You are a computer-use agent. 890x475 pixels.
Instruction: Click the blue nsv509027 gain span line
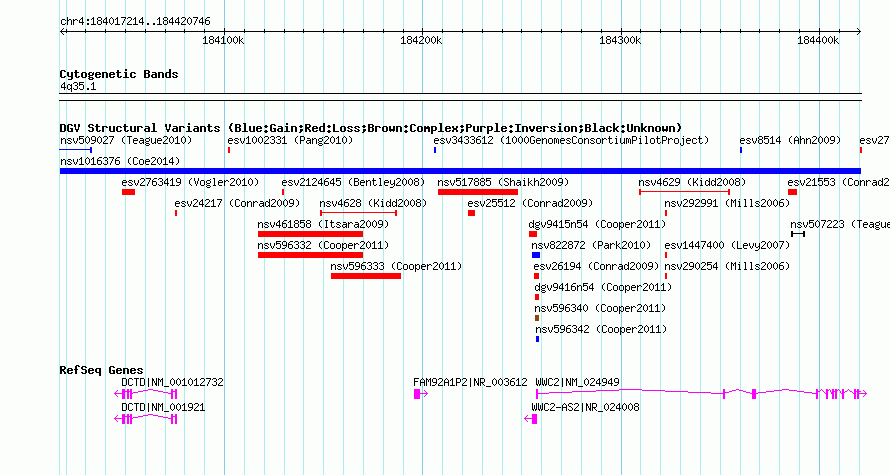pyautogui.click(x=75, y=150)
